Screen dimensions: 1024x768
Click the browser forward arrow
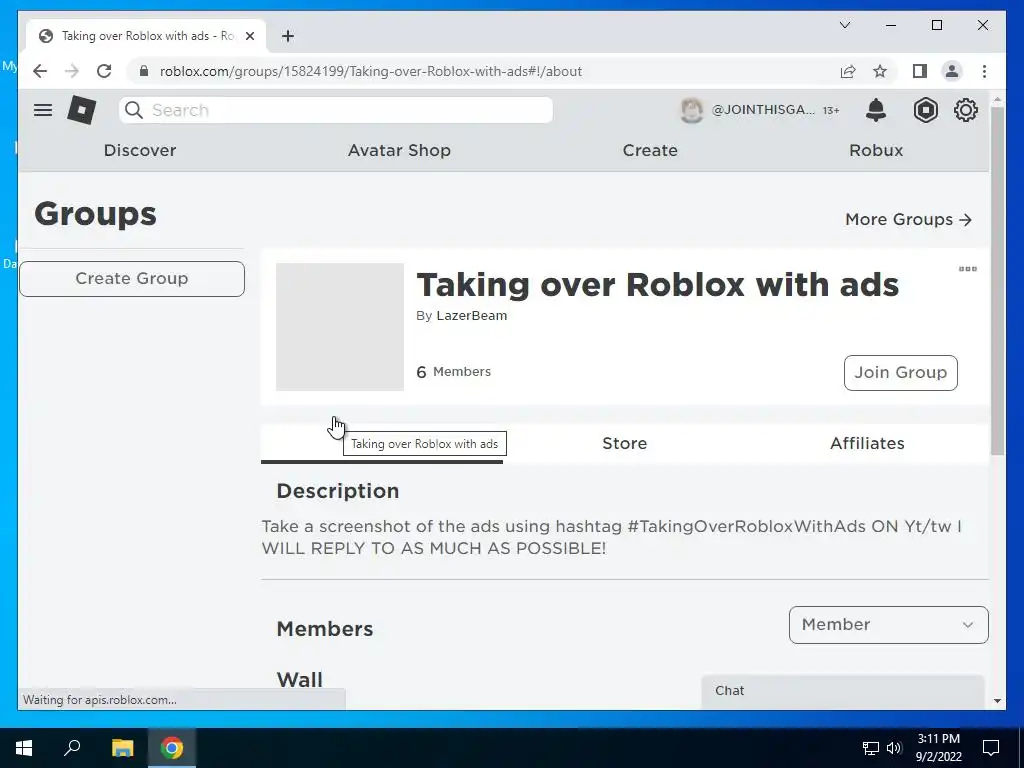click(x=72, y=71)
